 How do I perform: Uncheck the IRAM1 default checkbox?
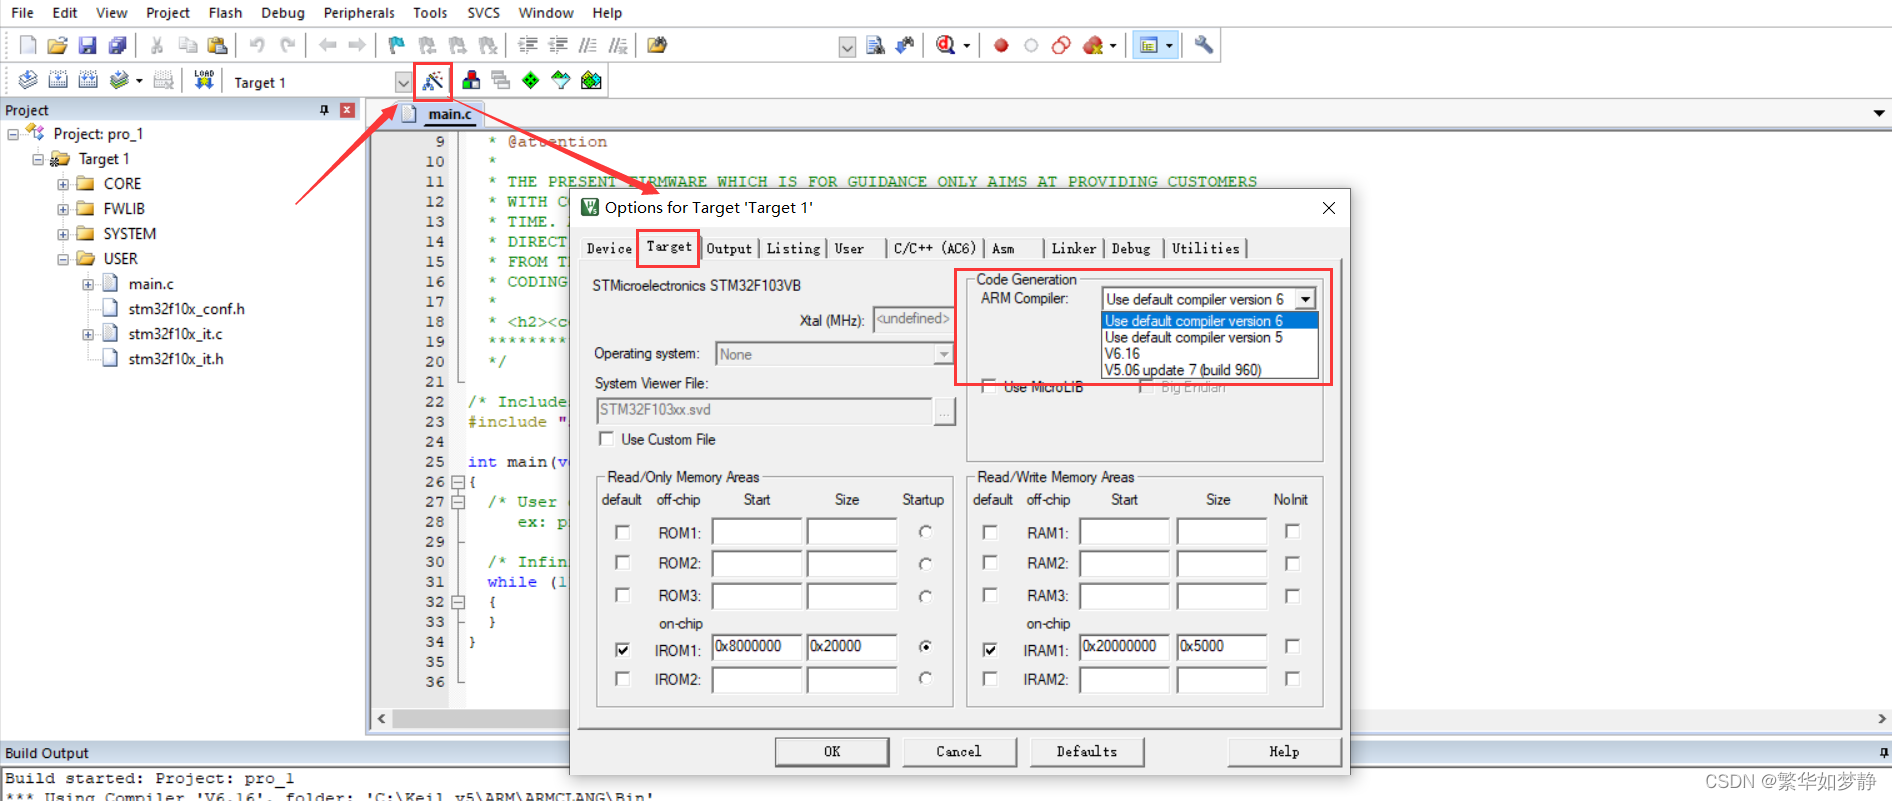coord(990,650)
